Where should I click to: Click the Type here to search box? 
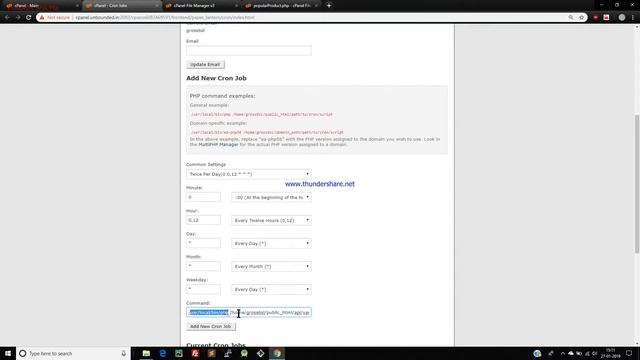(x=73, y=353)
